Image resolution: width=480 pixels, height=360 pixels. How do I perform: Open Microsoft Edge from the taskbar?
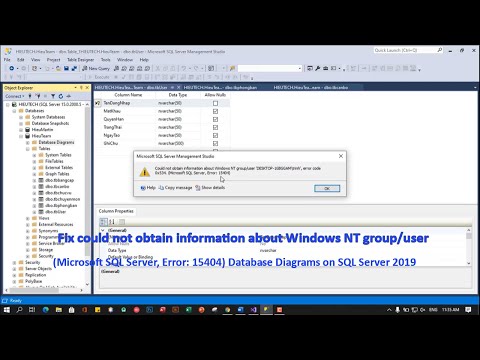pyautogui.click(x=46, y=310)
